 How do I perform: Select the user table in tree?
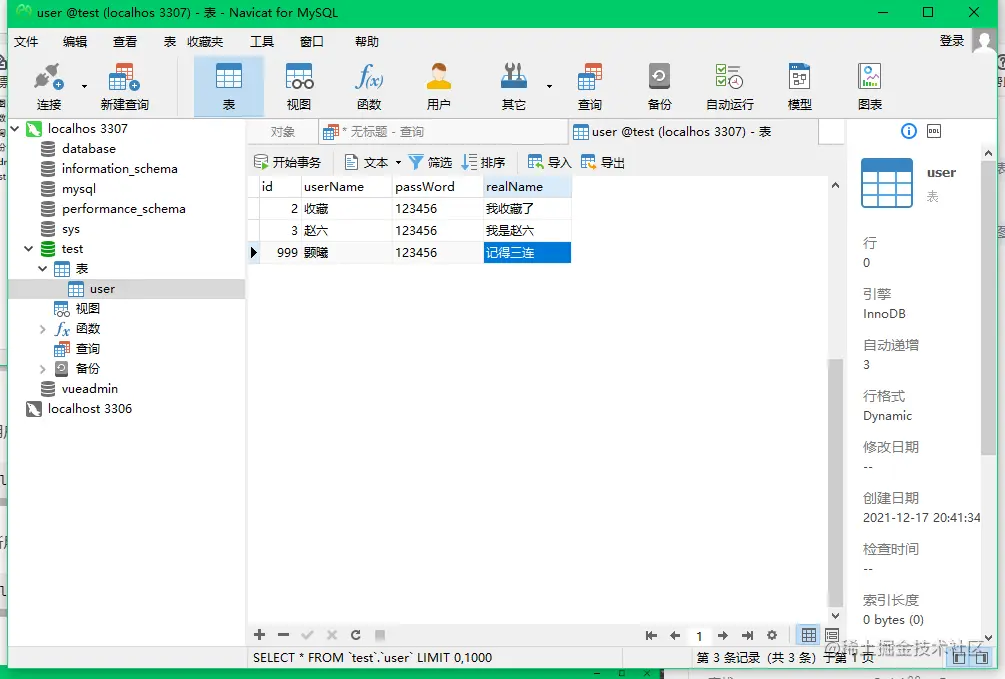click(127, 289)
